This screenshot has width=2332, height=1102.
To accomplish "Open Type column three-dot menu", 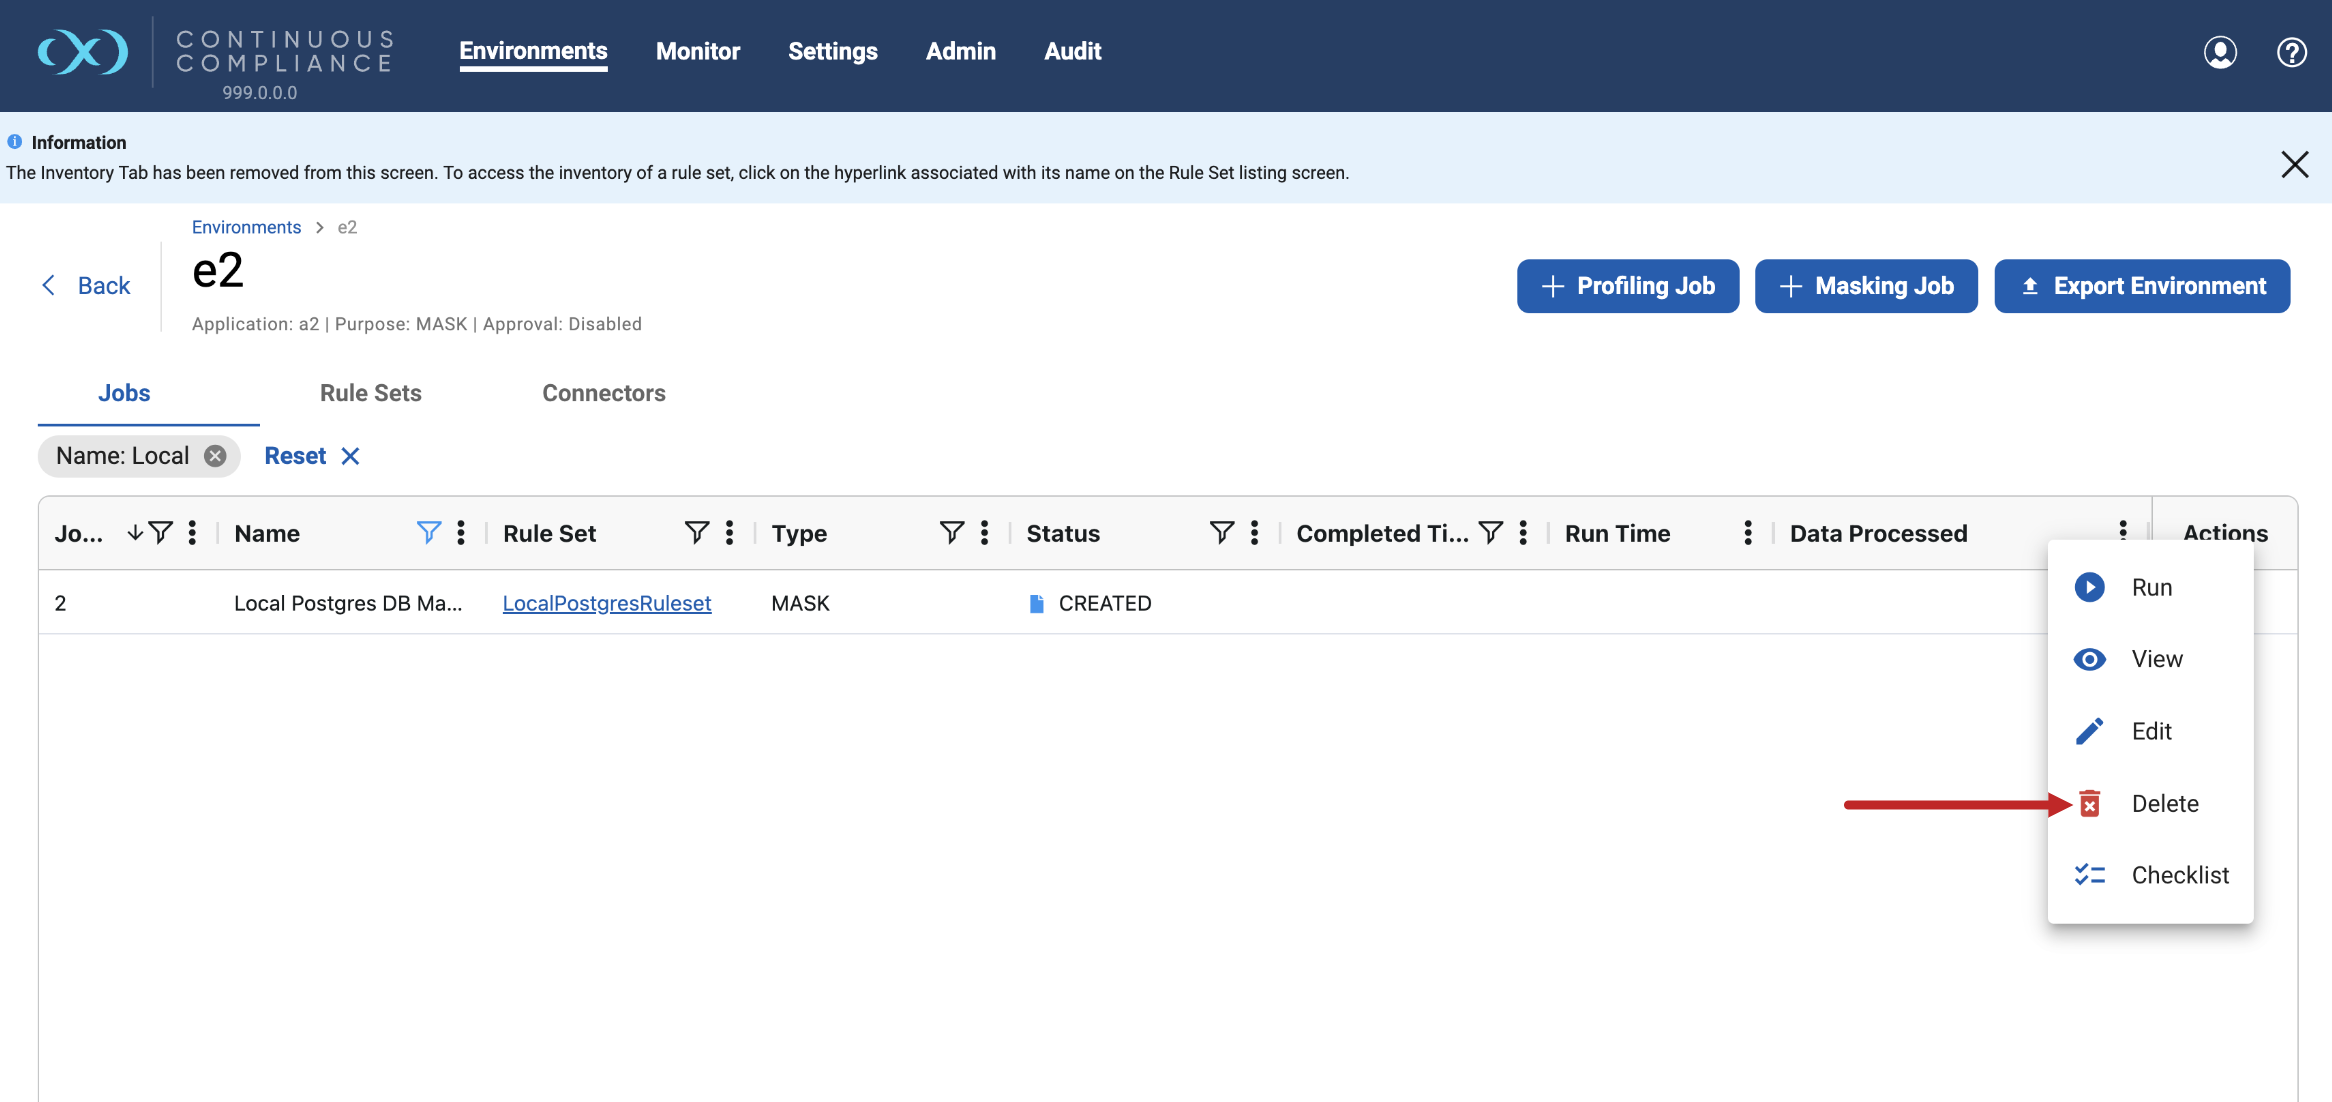I will [x=985, y=533].
